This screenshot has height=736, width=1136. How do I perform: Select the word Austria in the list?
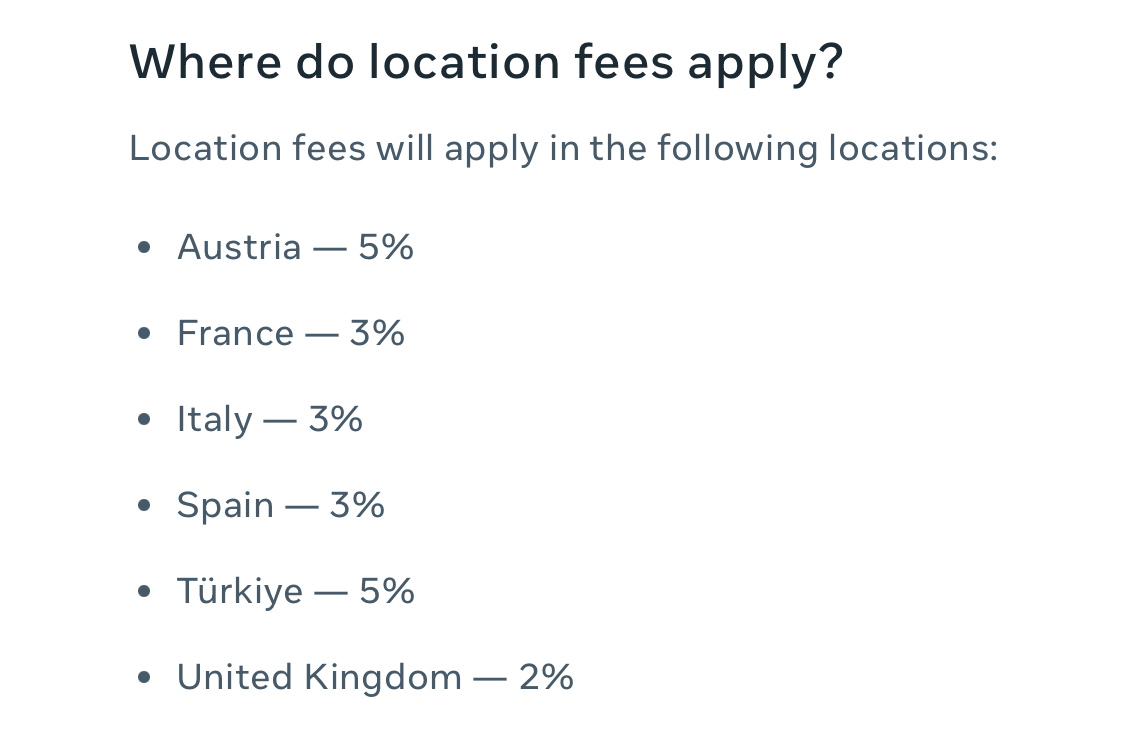click(x=239, y=247)
